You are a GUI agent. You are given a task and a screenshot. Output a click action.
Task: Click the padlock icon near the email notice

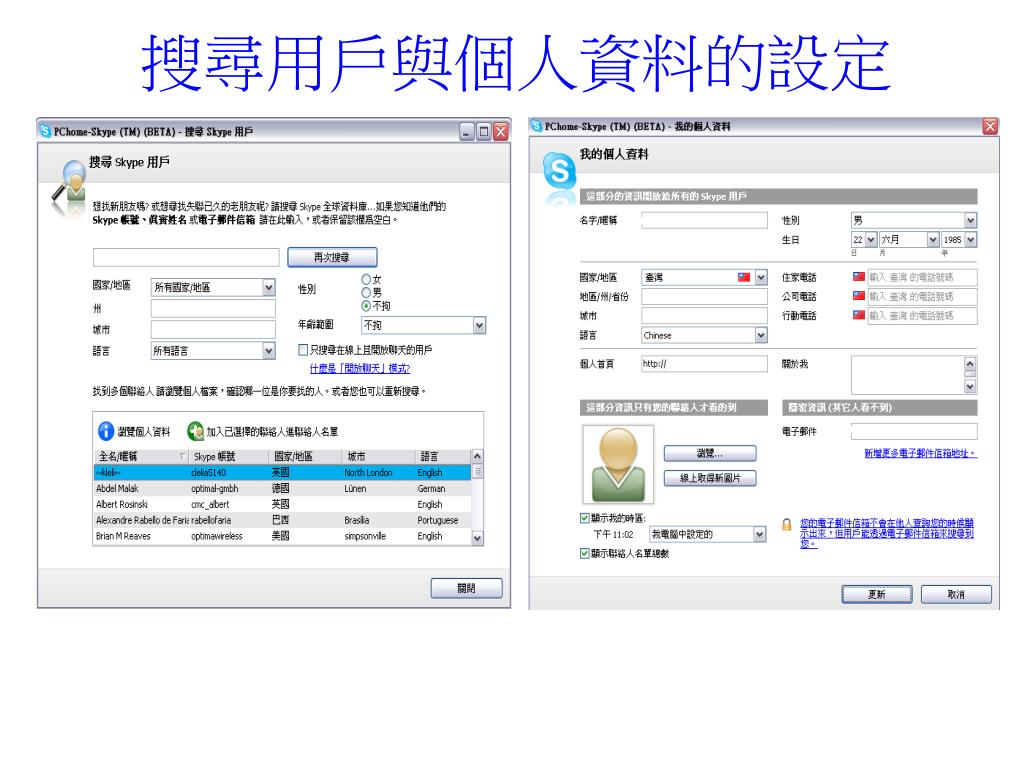tap(787, 524)
